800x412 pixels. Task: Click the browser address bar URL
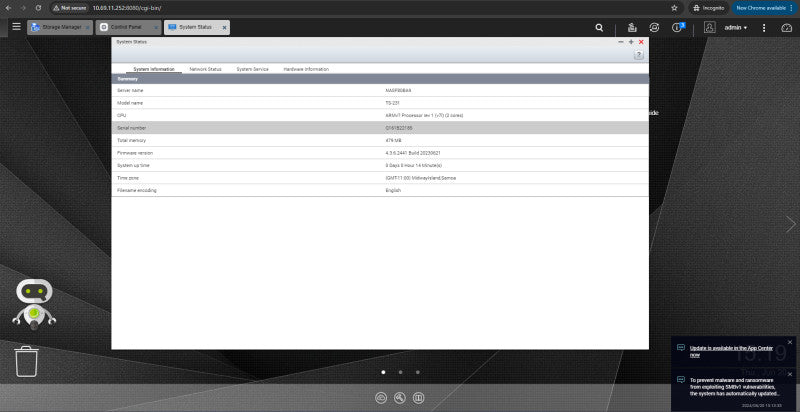tap(127, 9)
